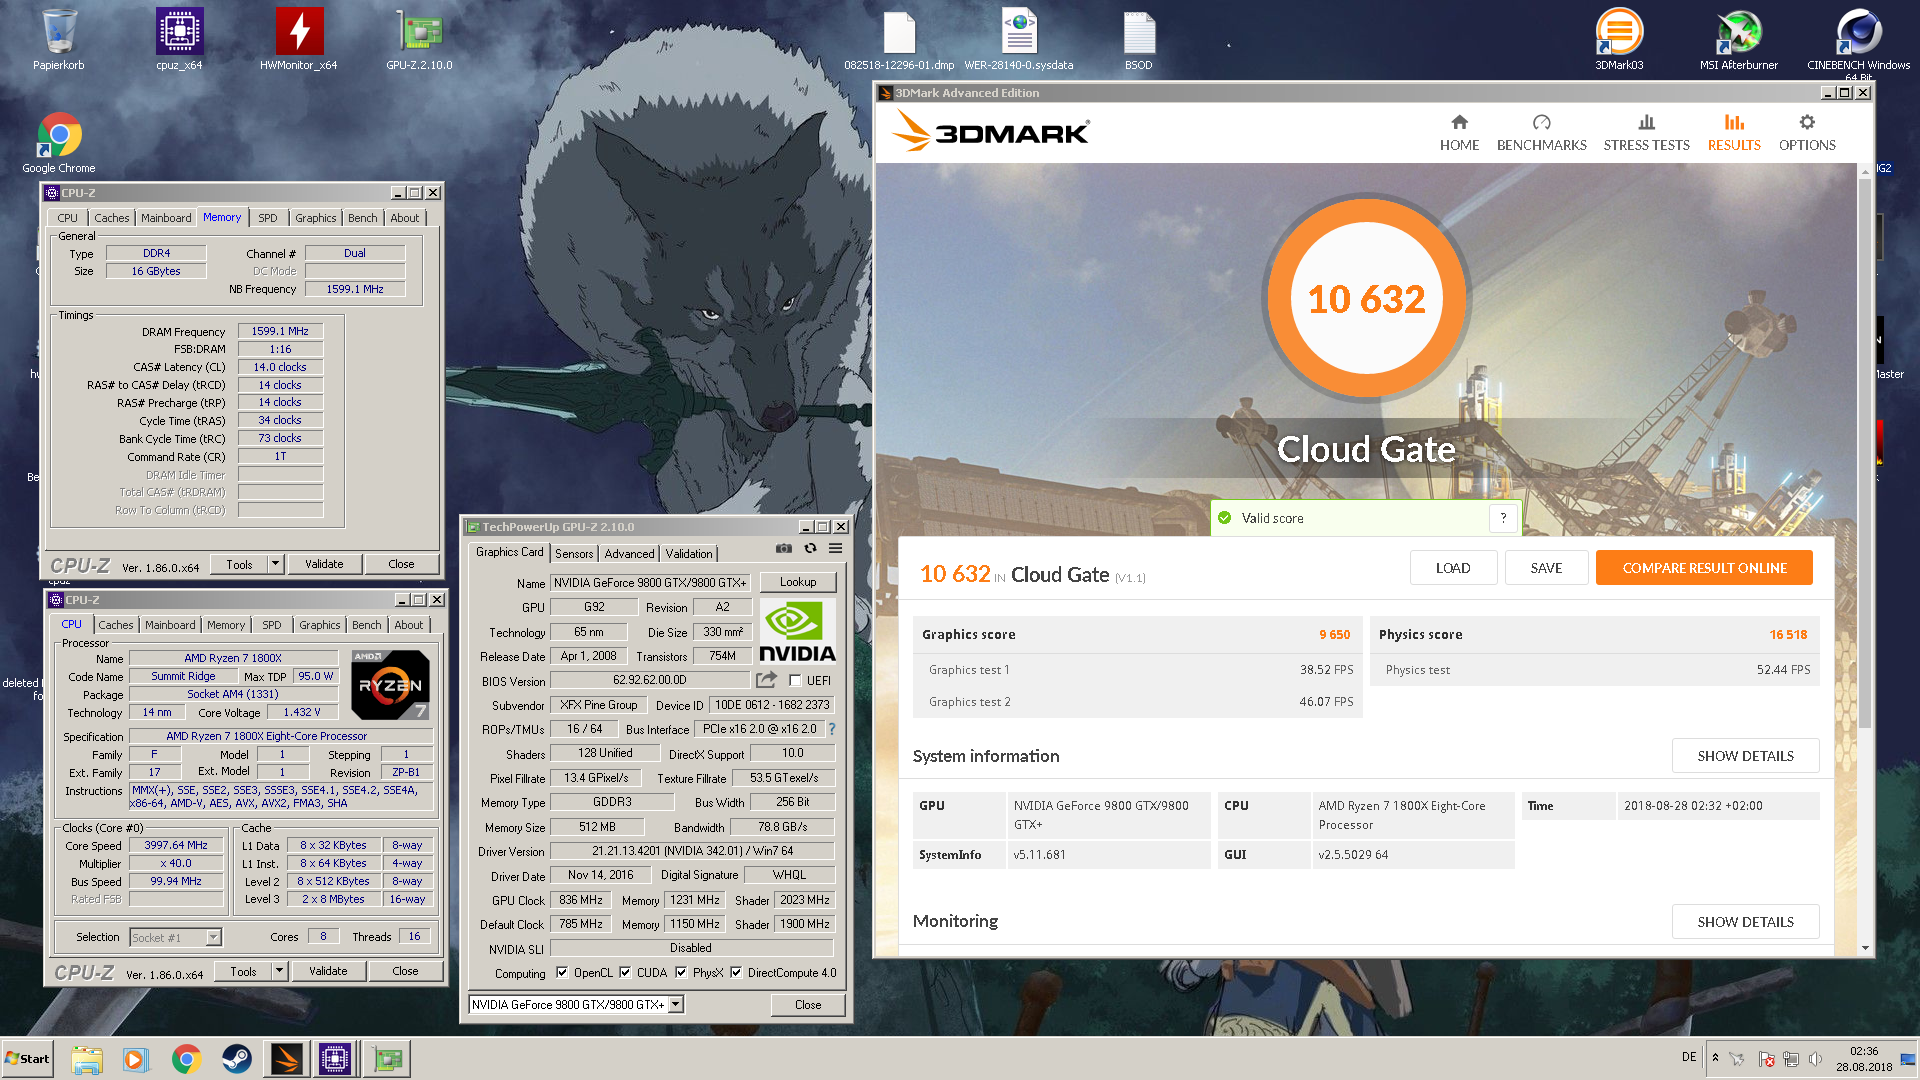Click the volume speaker tray icon

(1815, 1058)
